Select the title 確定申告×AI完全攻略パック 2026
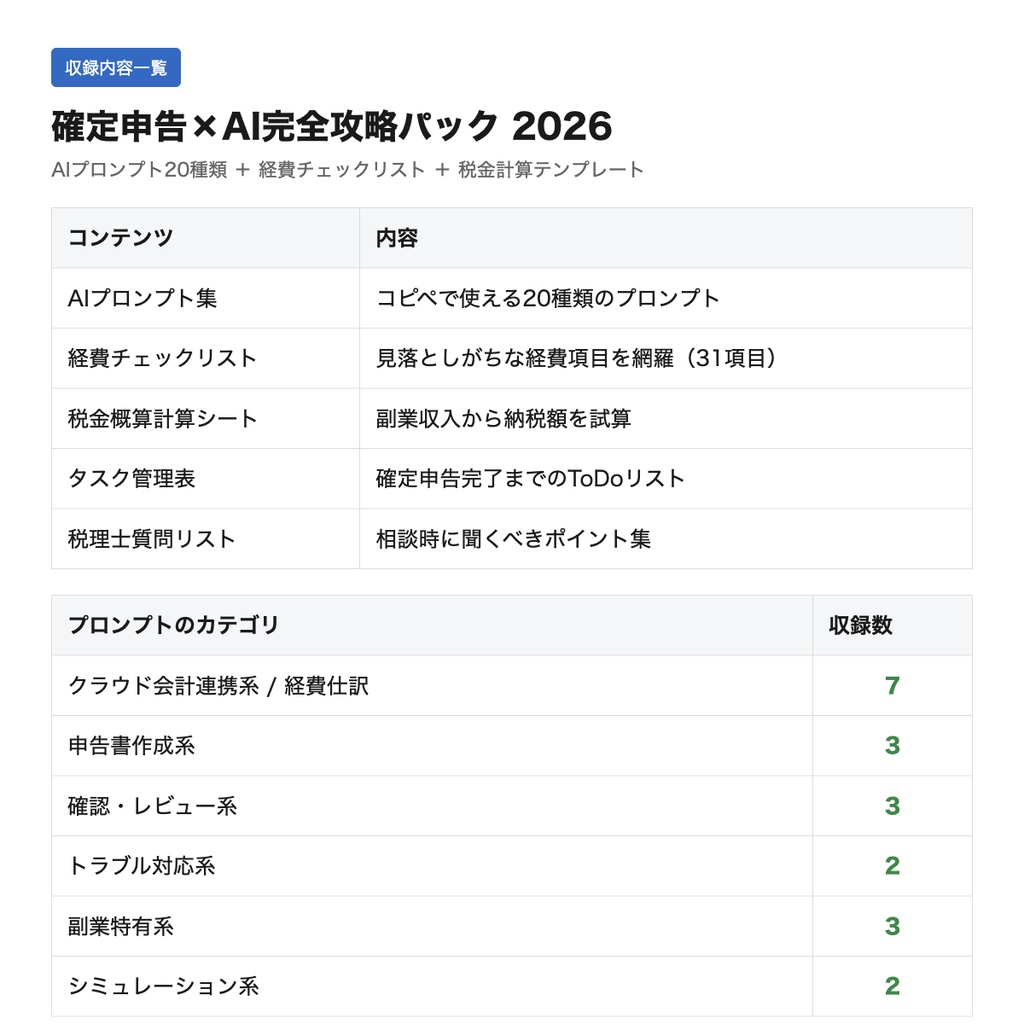1024x1024 pixels. coord(332,126)
